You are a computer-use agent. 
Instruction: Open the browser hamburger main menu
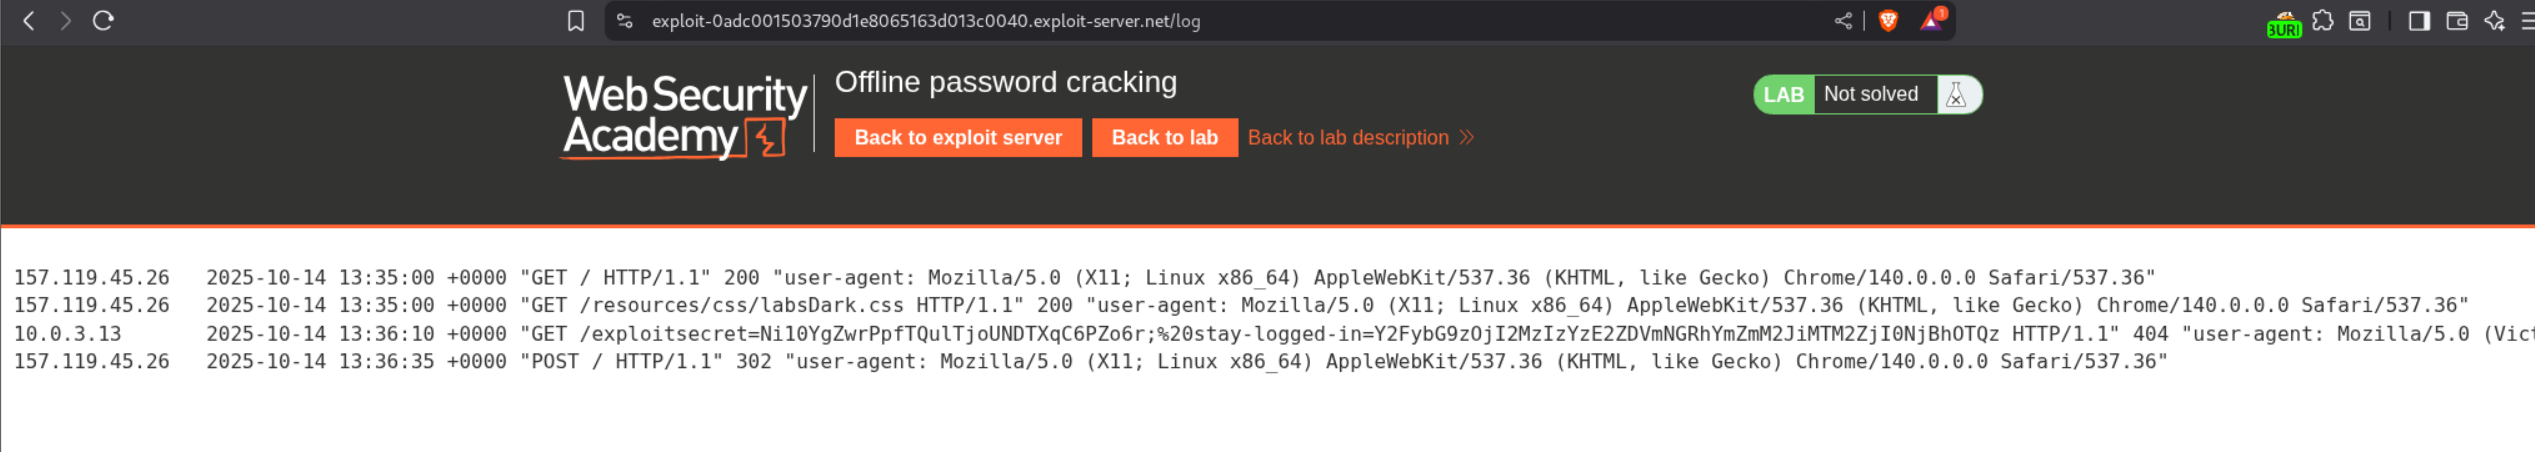pyautogui.click(x=2527, y=21)
